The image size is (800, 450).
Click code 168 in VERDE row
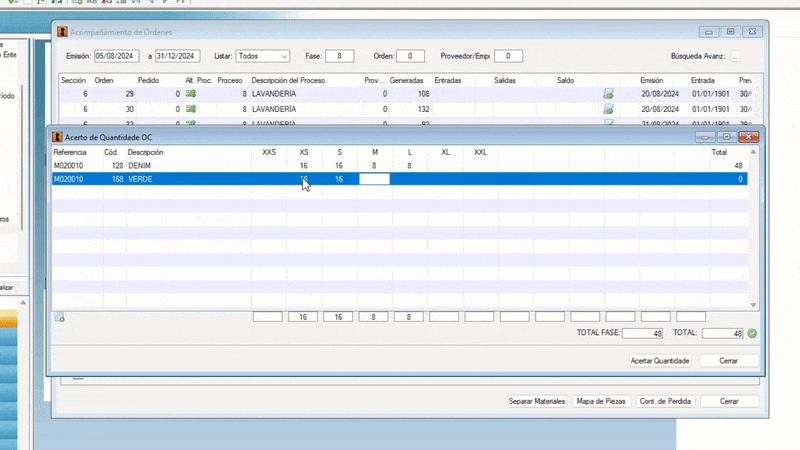117,179
